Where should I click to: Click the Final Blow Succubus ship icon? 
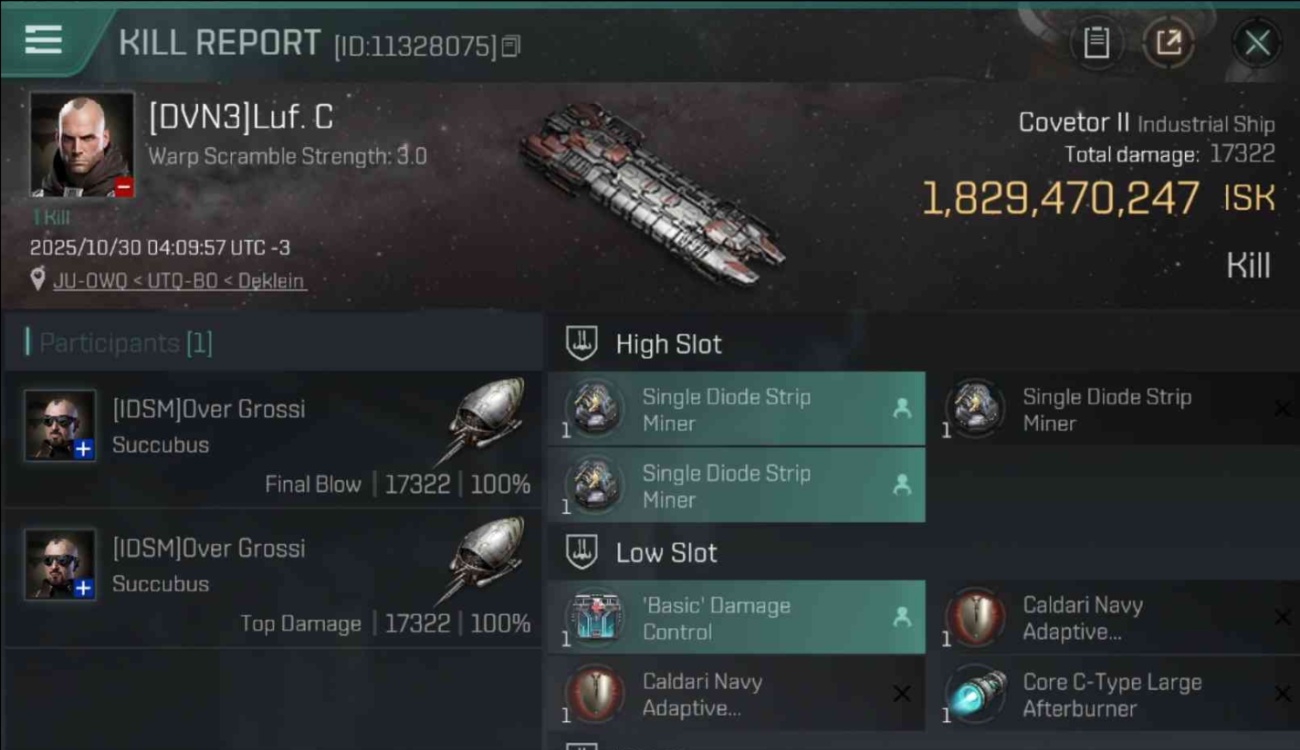click(x=488, y=418)
